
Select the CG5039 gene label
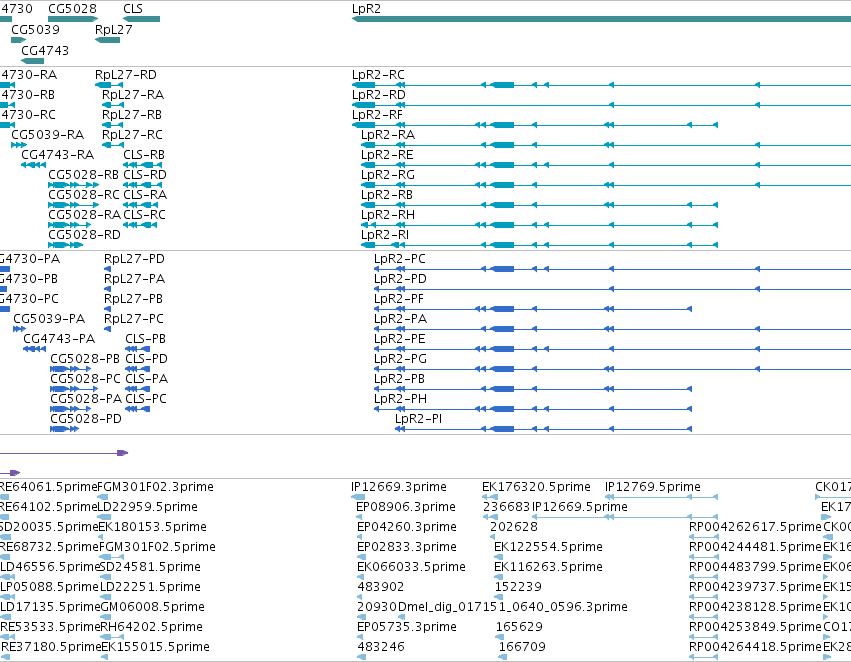tap(35, 30)
